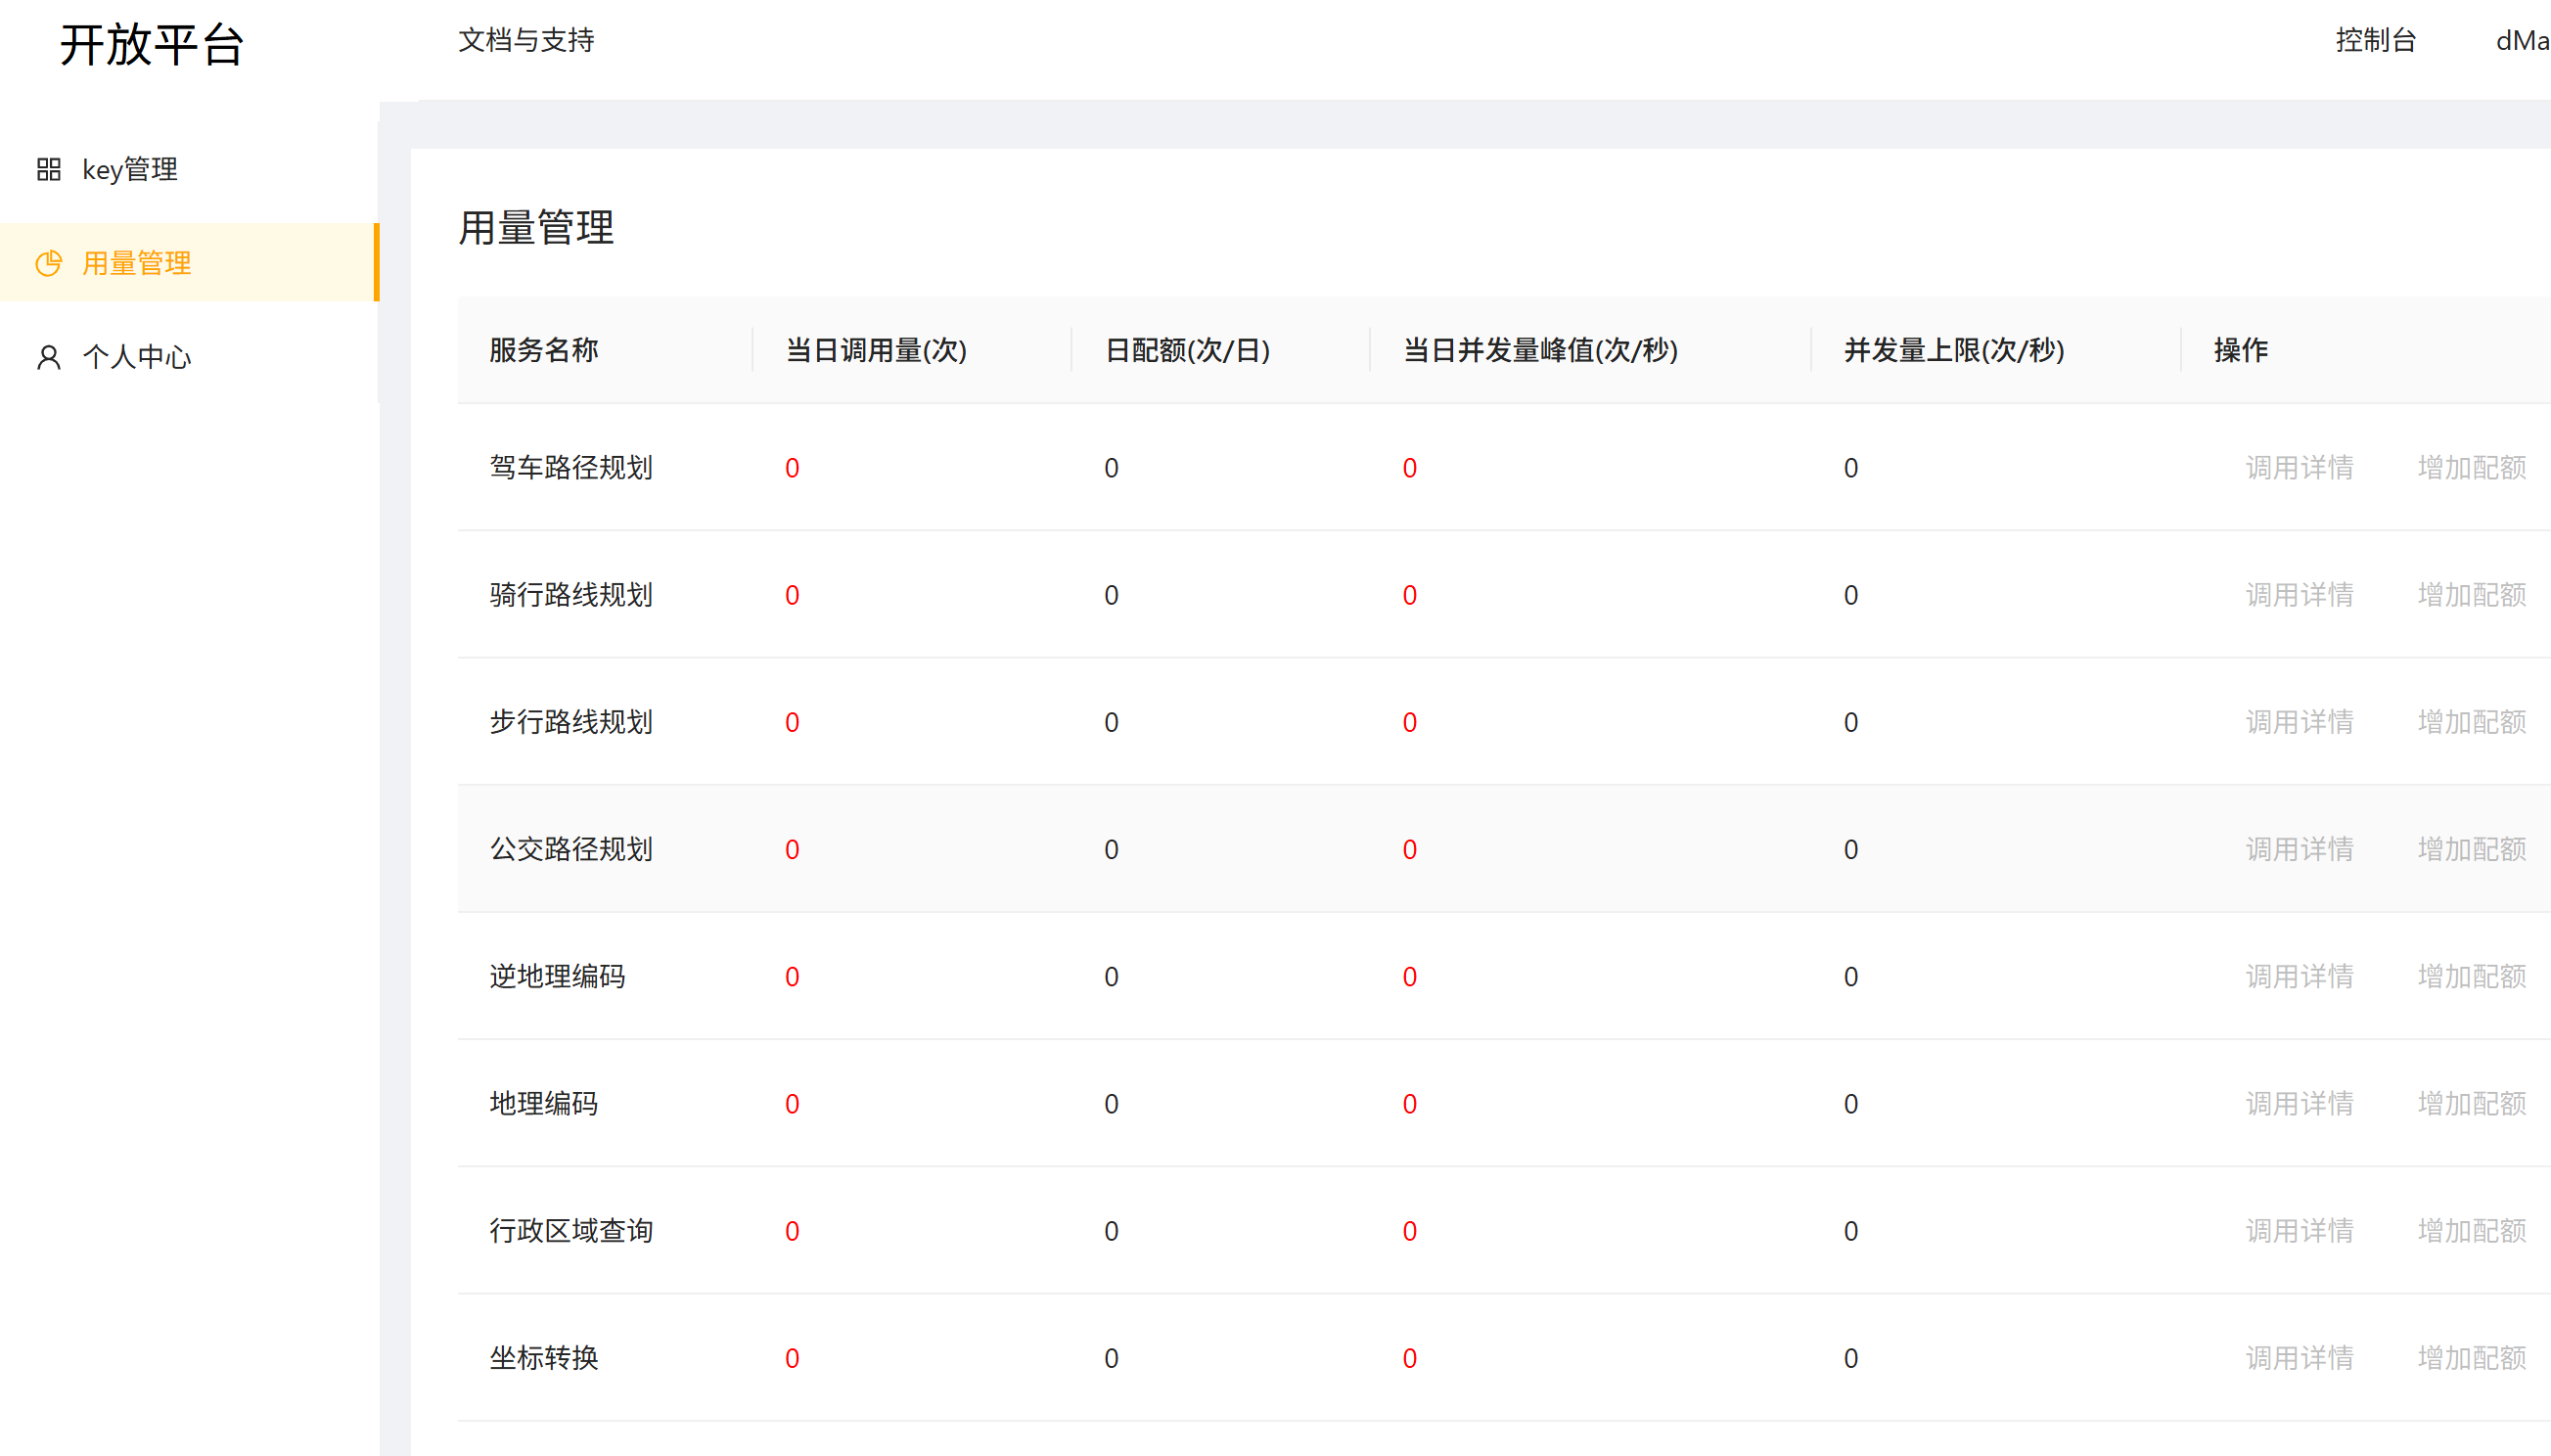Click the 用量管理 pie chart icon
Image resolution: width=2551 pixels, height=1456 pixels.
point(48,263)
